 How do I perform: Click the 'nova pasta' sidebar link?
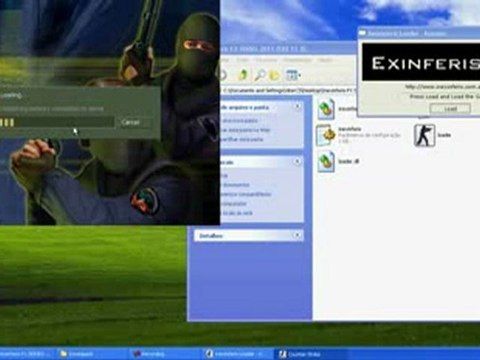[239, 120]
